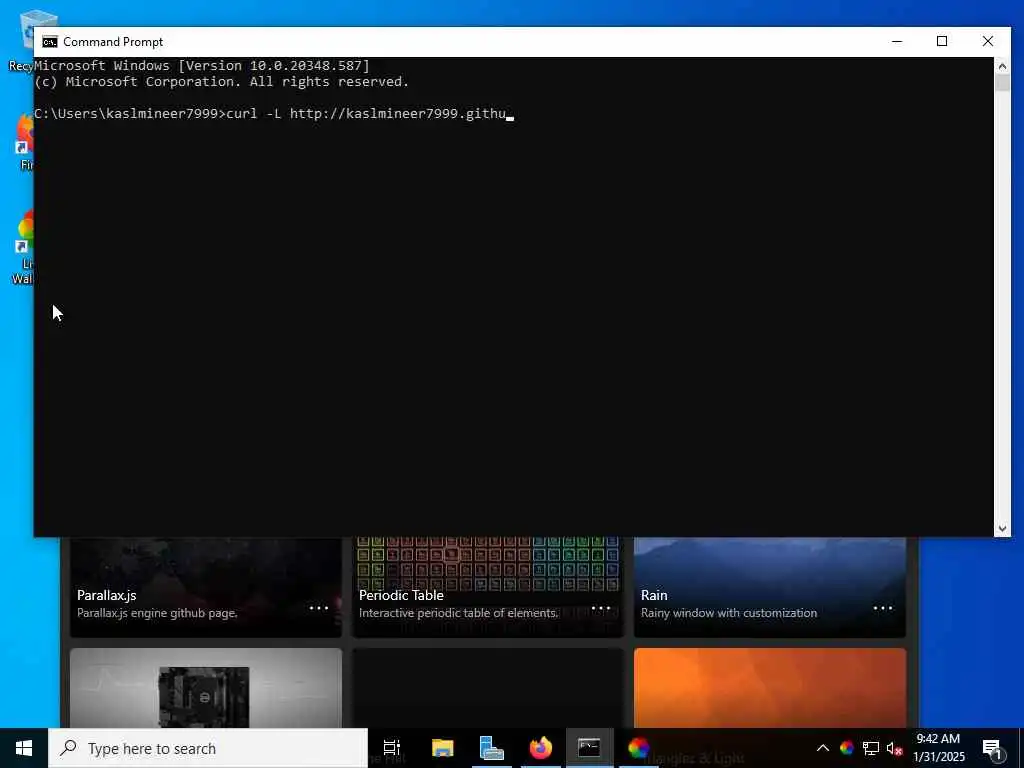Open the Windows Start menu
This screenshot has width=1024, height=768.
(24, 748)
